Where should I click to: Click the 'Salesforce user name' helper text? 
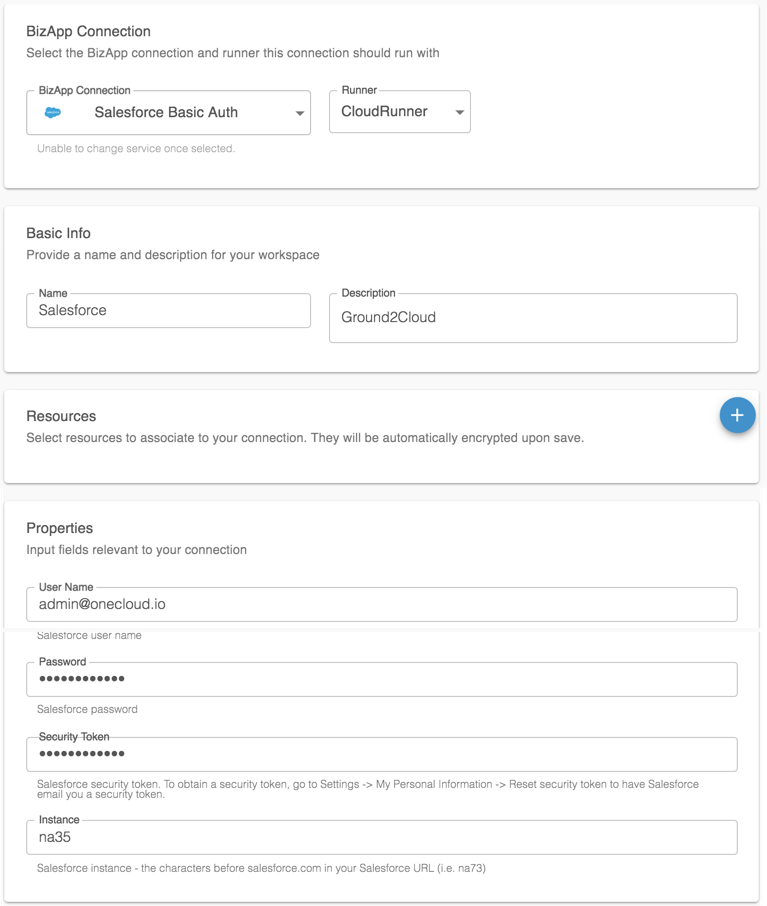click(89, 635)
